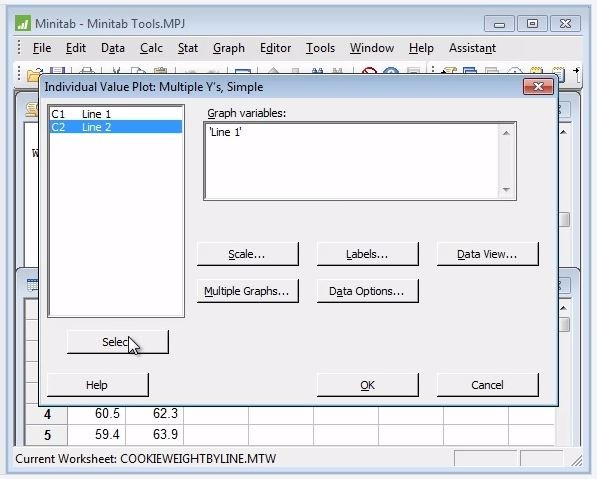The width and height of the screenshot is (597, 479).
Task: Close the Individual Value Plot dialog
Action: (538, 87)
